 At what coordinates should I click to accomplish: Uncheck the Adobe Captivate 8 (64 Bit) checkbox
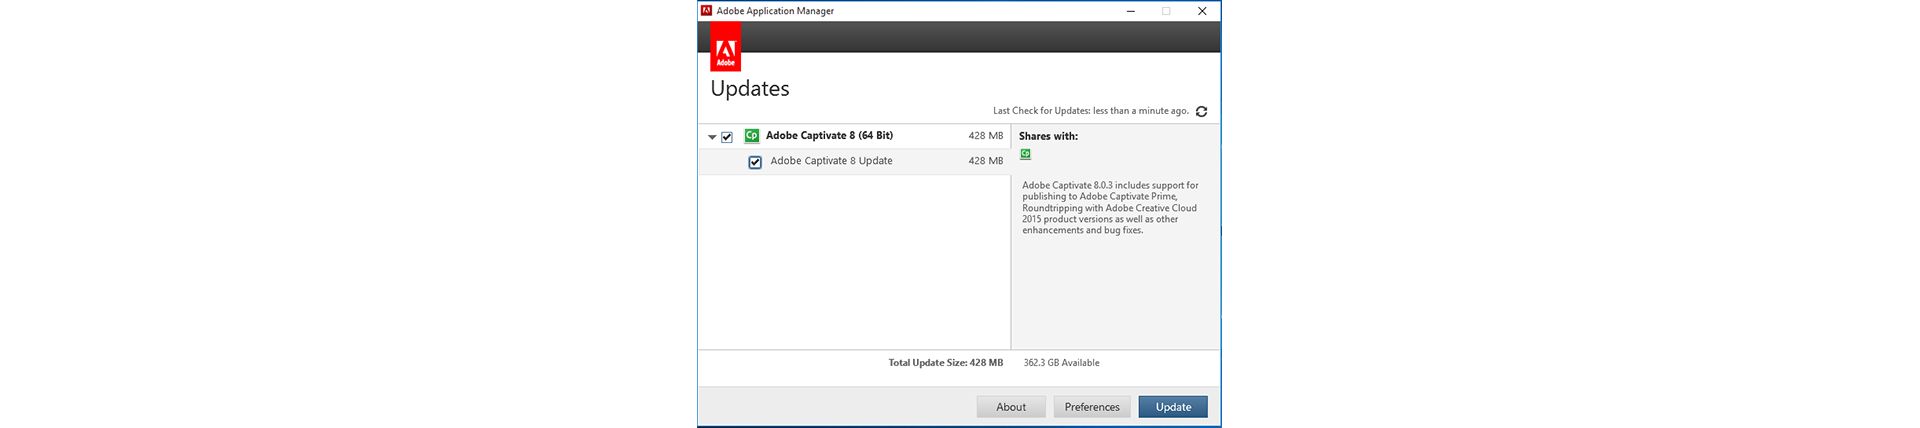coord(727,137)
